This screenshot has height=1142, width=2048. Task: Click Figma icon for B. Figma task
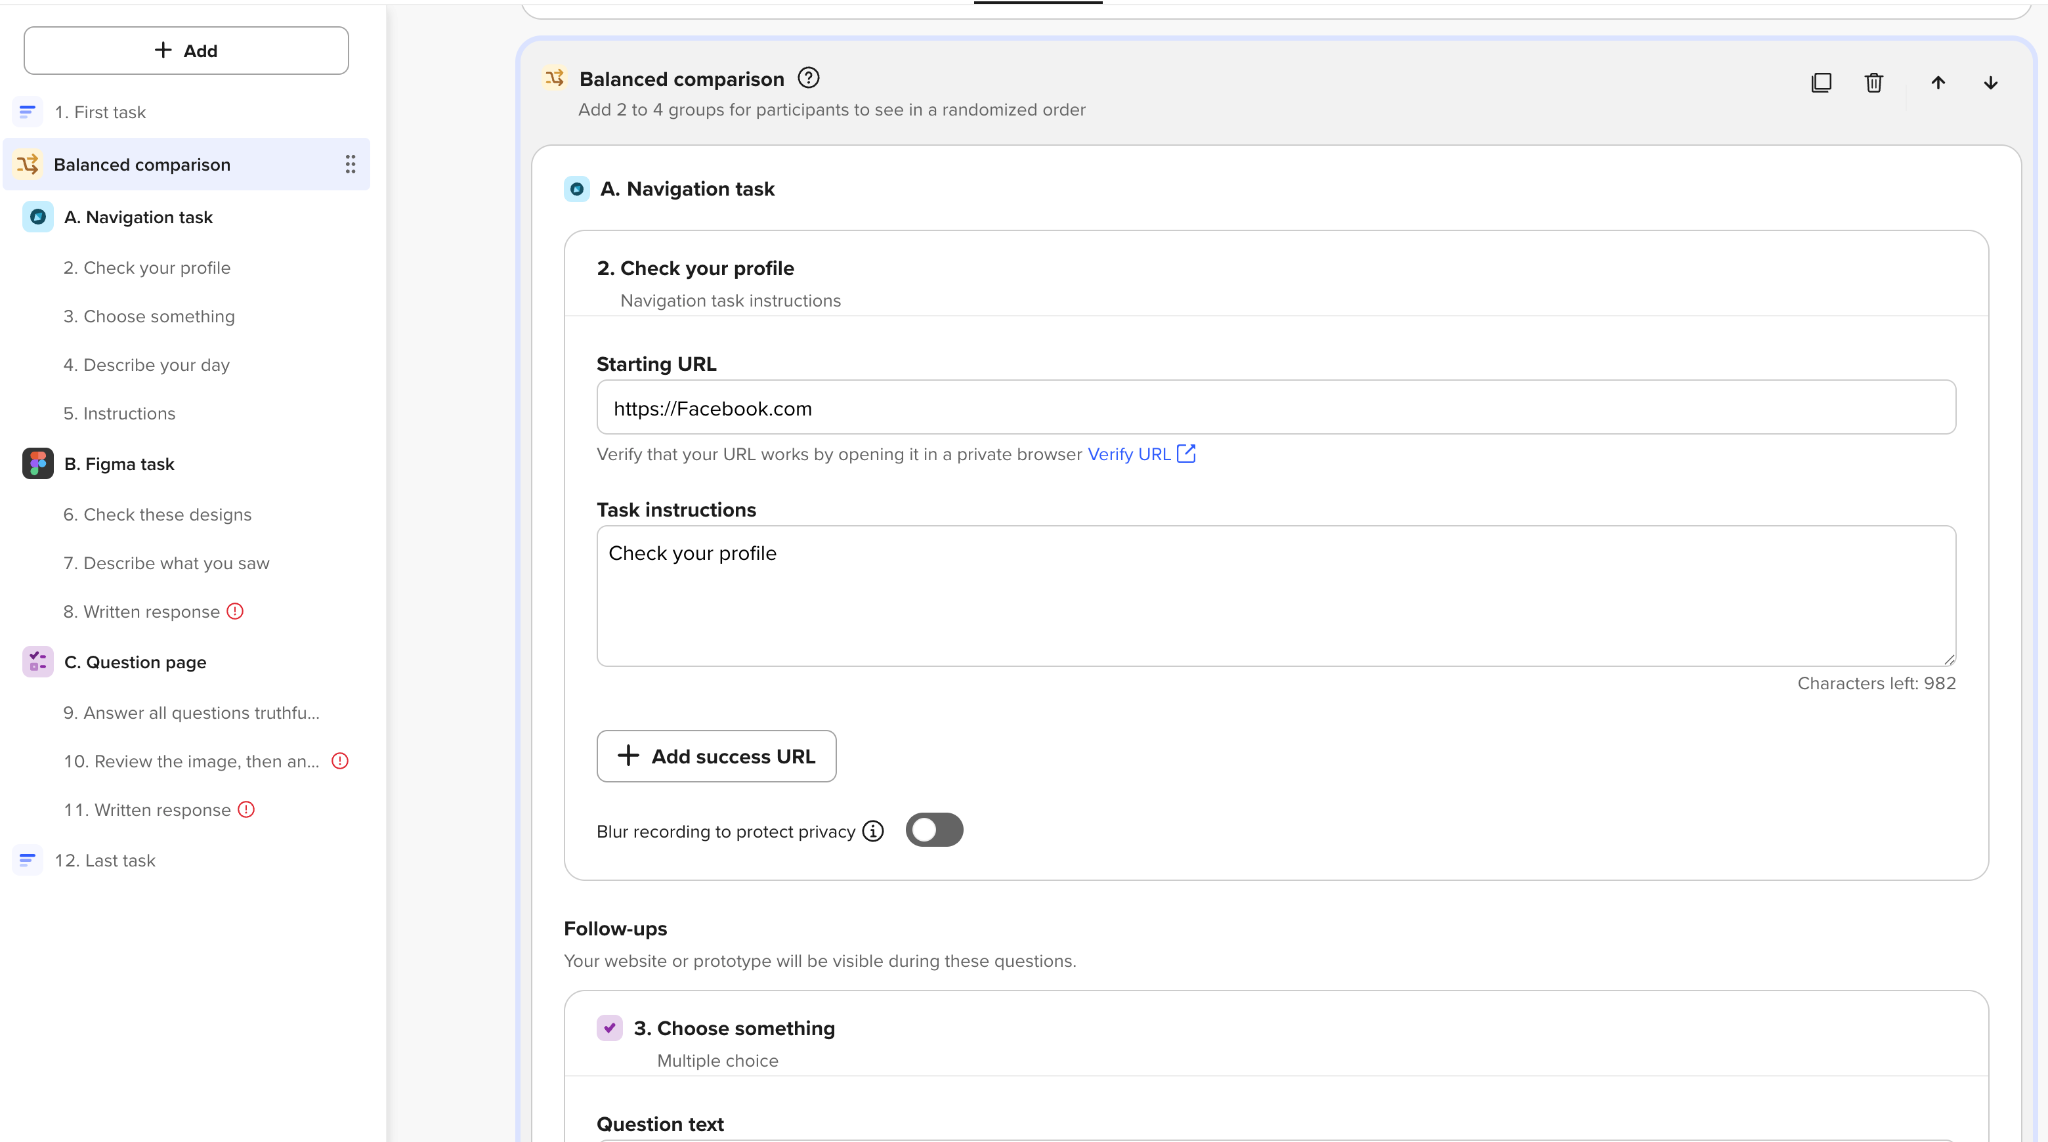[38, 464]
